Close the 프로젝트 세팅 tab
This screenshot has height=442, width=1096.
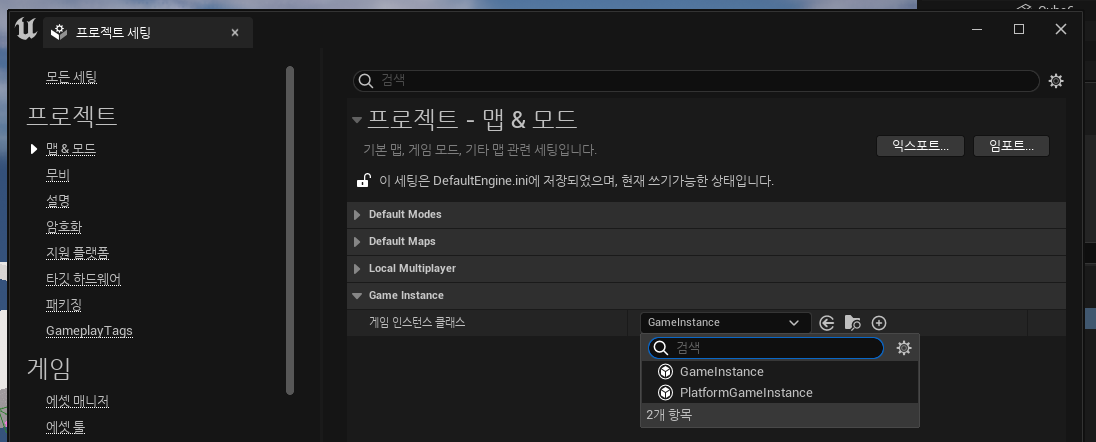tap(235, 32)
